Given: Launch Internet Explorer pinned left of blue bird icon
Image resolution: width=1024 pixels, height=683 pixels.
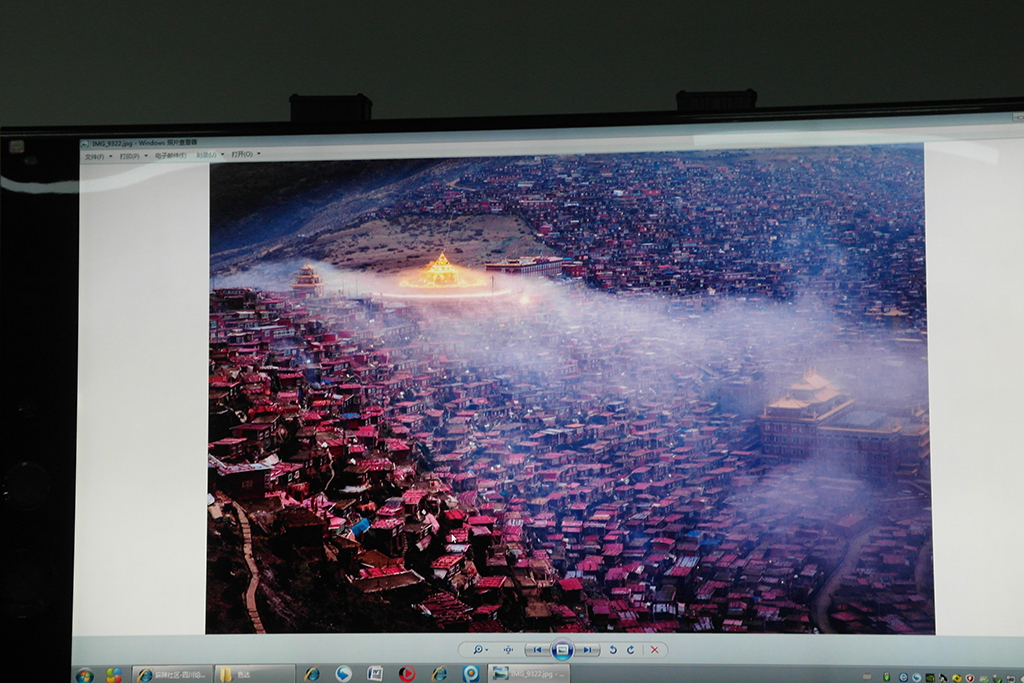Looking at the screenshot, I should (313, 674).
